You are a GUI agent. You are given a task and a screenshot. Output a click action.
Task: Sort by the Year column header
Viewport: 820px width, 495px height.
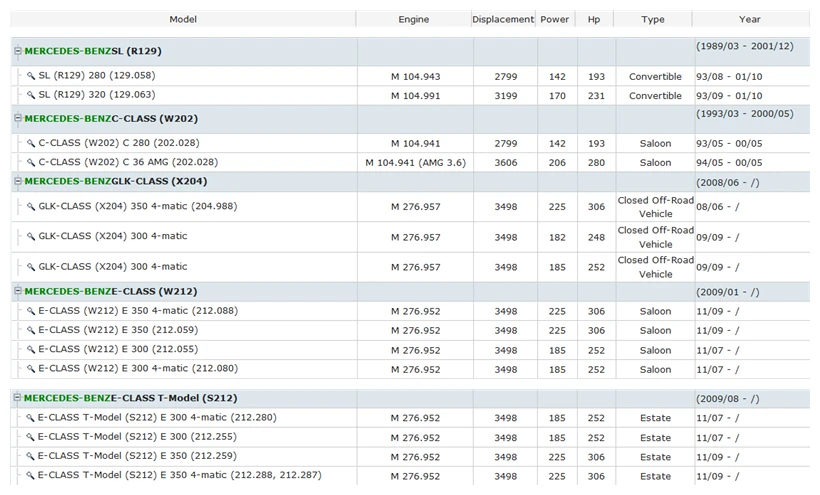coord(750,19)
